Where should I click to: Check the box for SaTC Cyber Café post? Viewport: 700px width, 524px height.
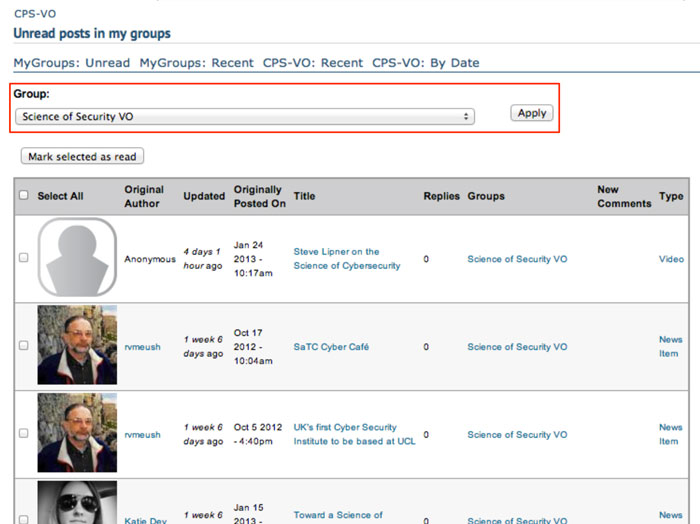[x=24, y=346]
